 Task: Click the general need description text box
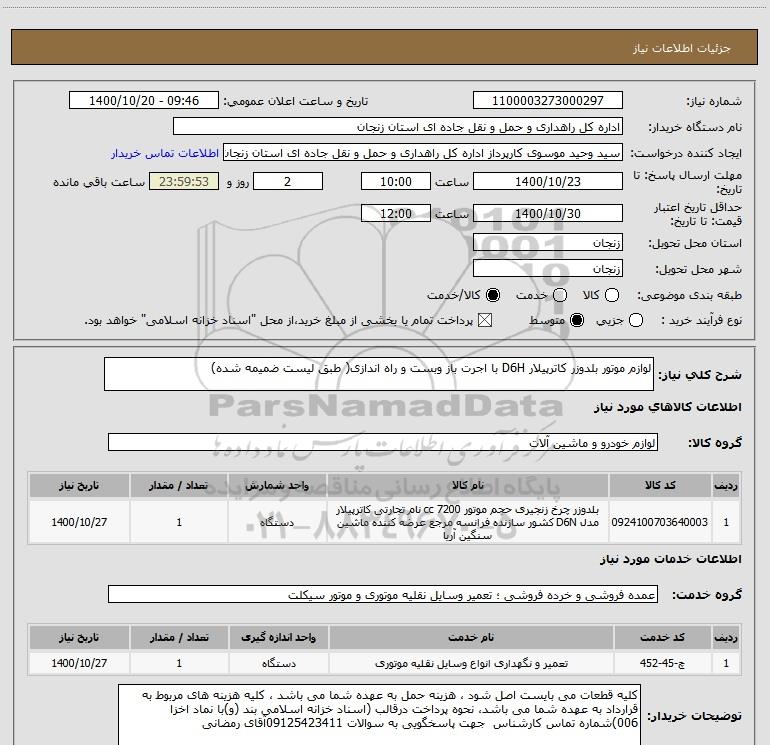(379, 374)
